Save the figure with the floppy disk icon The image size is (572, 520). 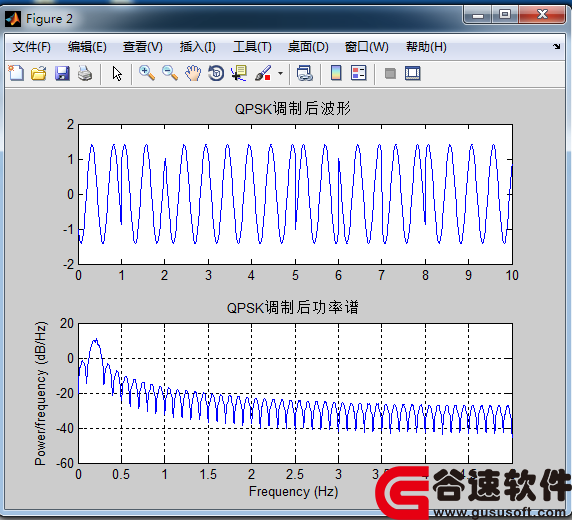coord(62,73)
